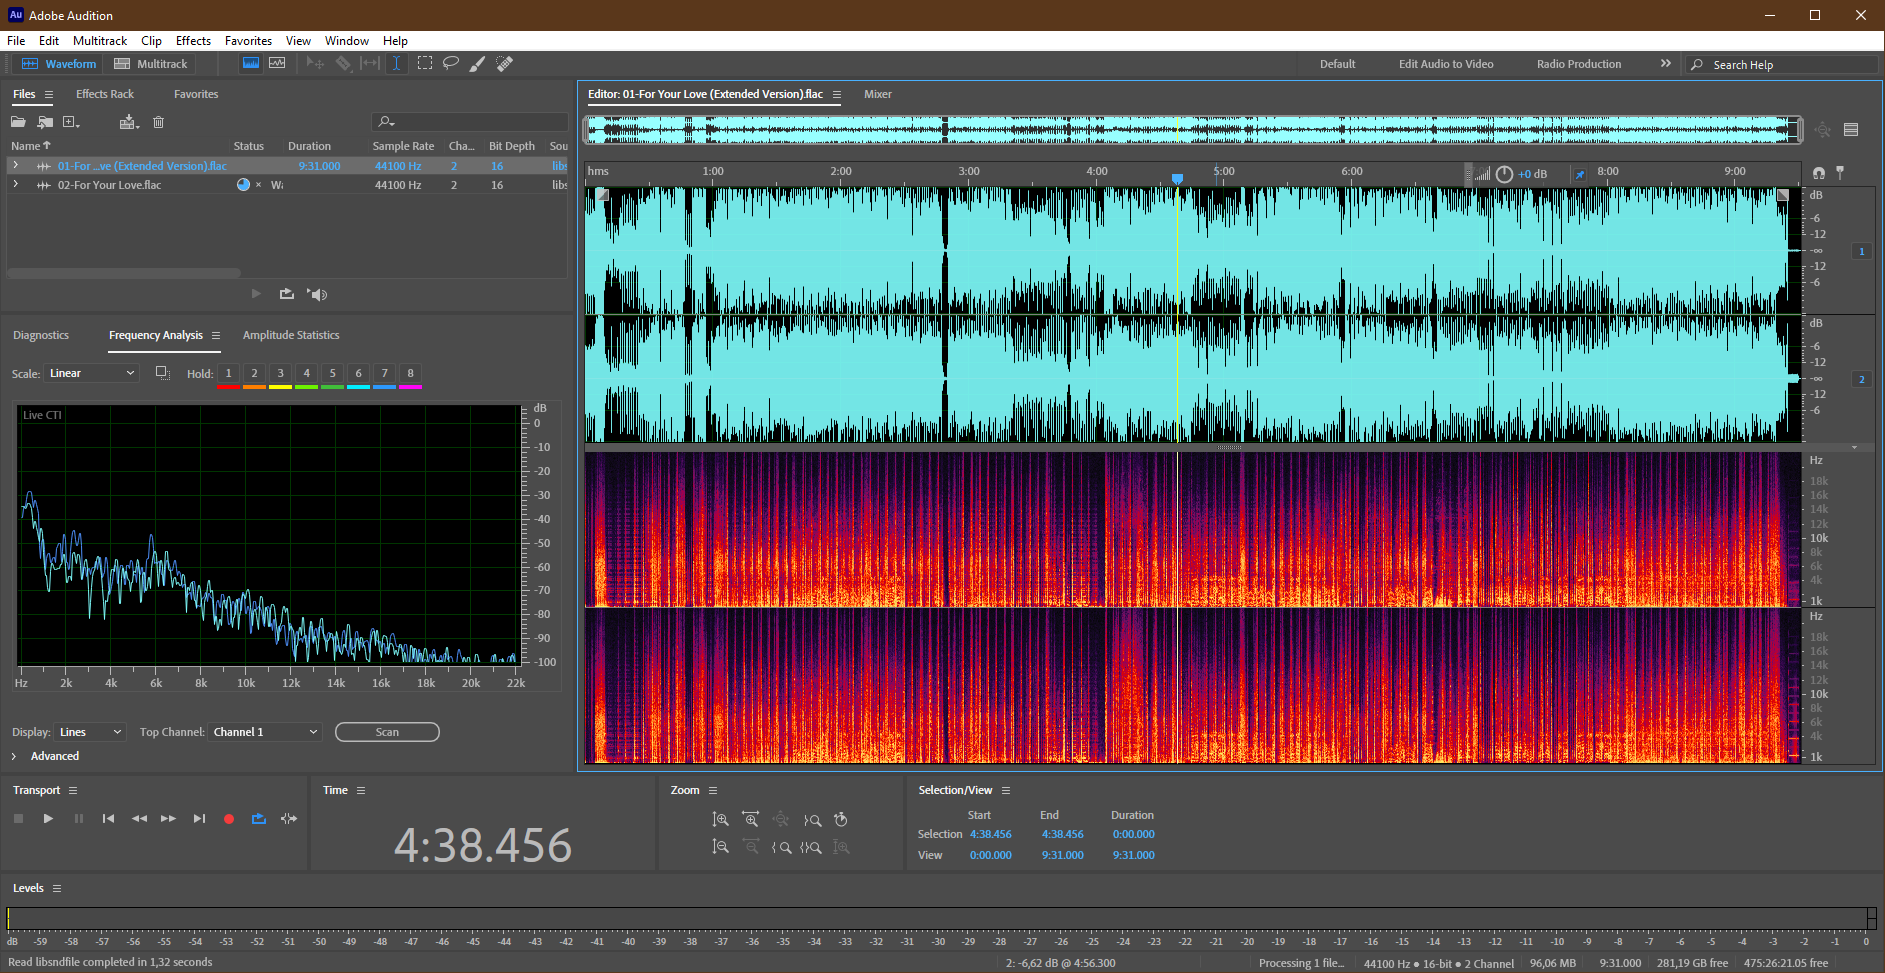Toggle channel 1 enable button
Viewport: 1885px width, 973px height.
click(x=1861, y=251)
